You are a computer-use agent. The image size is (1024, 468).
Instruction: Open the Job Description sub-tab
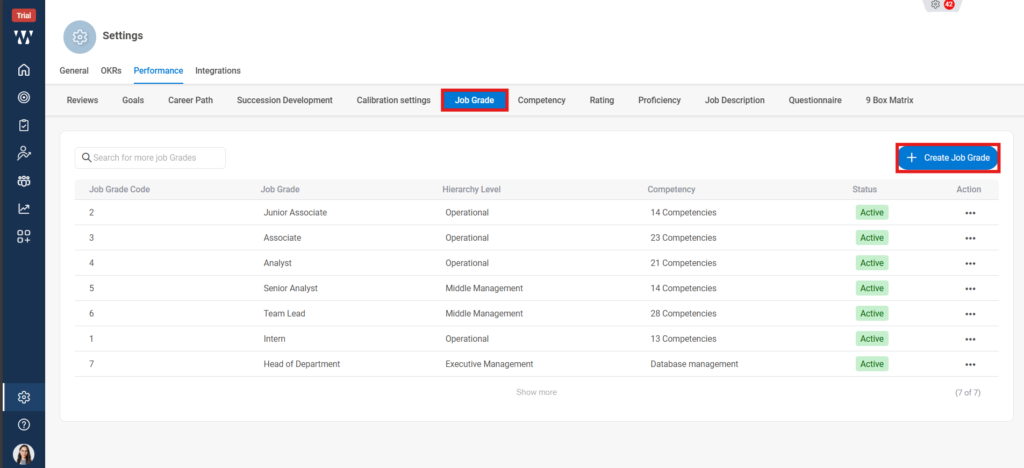pos(735,101)
